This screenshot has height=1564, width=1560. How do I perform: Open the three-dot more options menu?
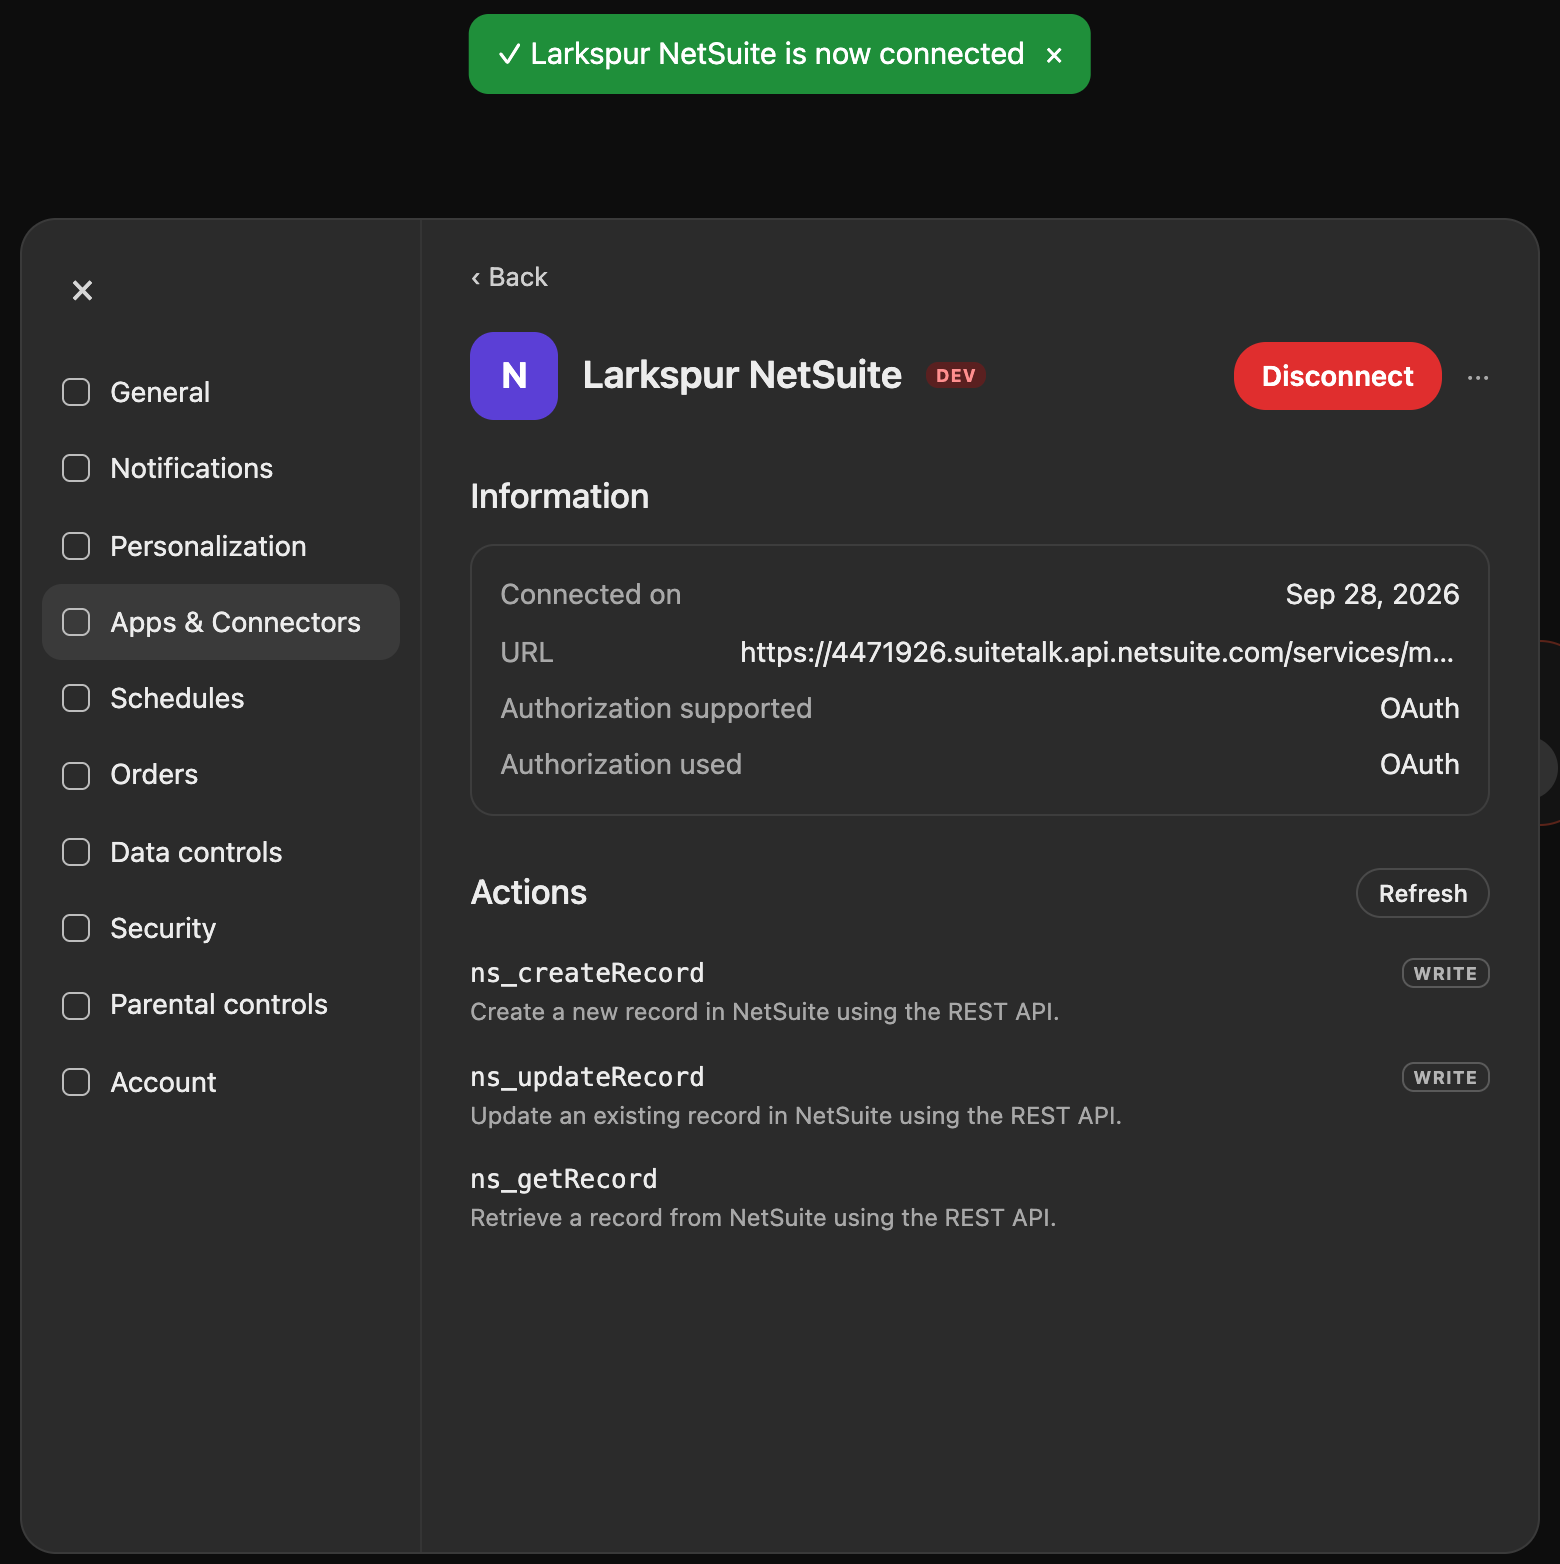[x=1478, y=377]
